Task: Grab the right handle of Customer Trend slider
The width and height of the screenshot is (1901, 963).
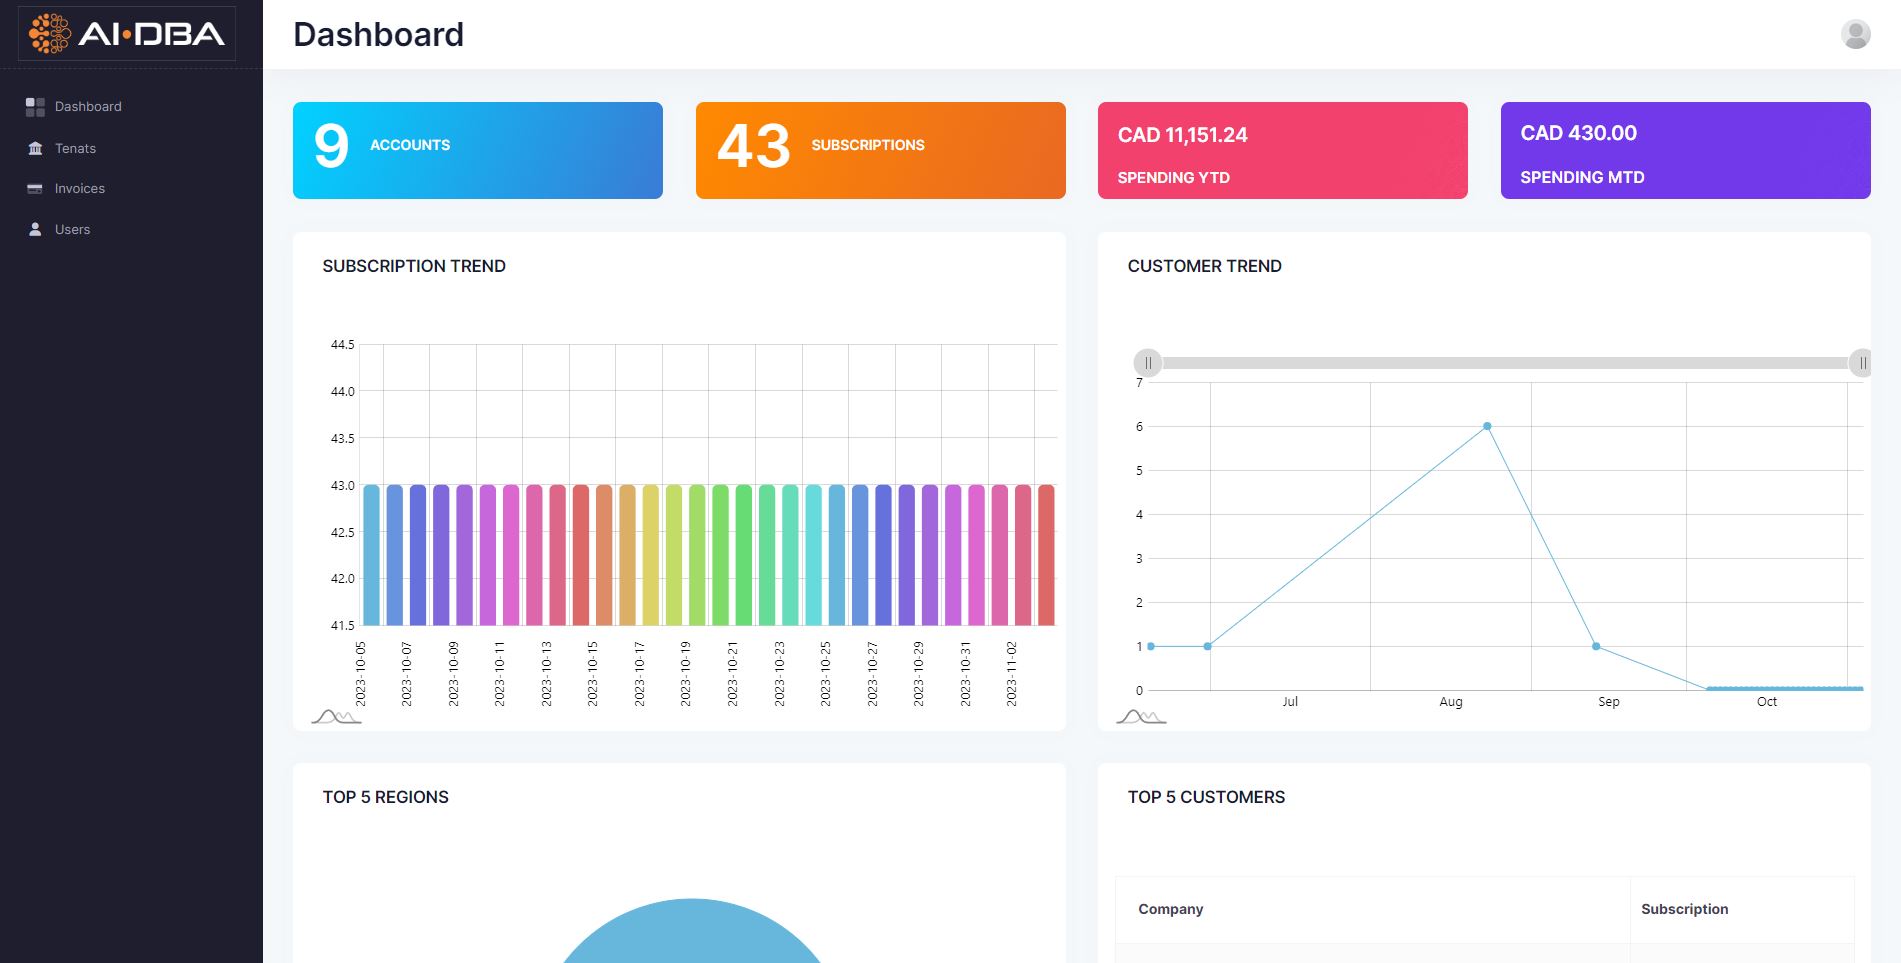Action: [x=1860, y=363]
